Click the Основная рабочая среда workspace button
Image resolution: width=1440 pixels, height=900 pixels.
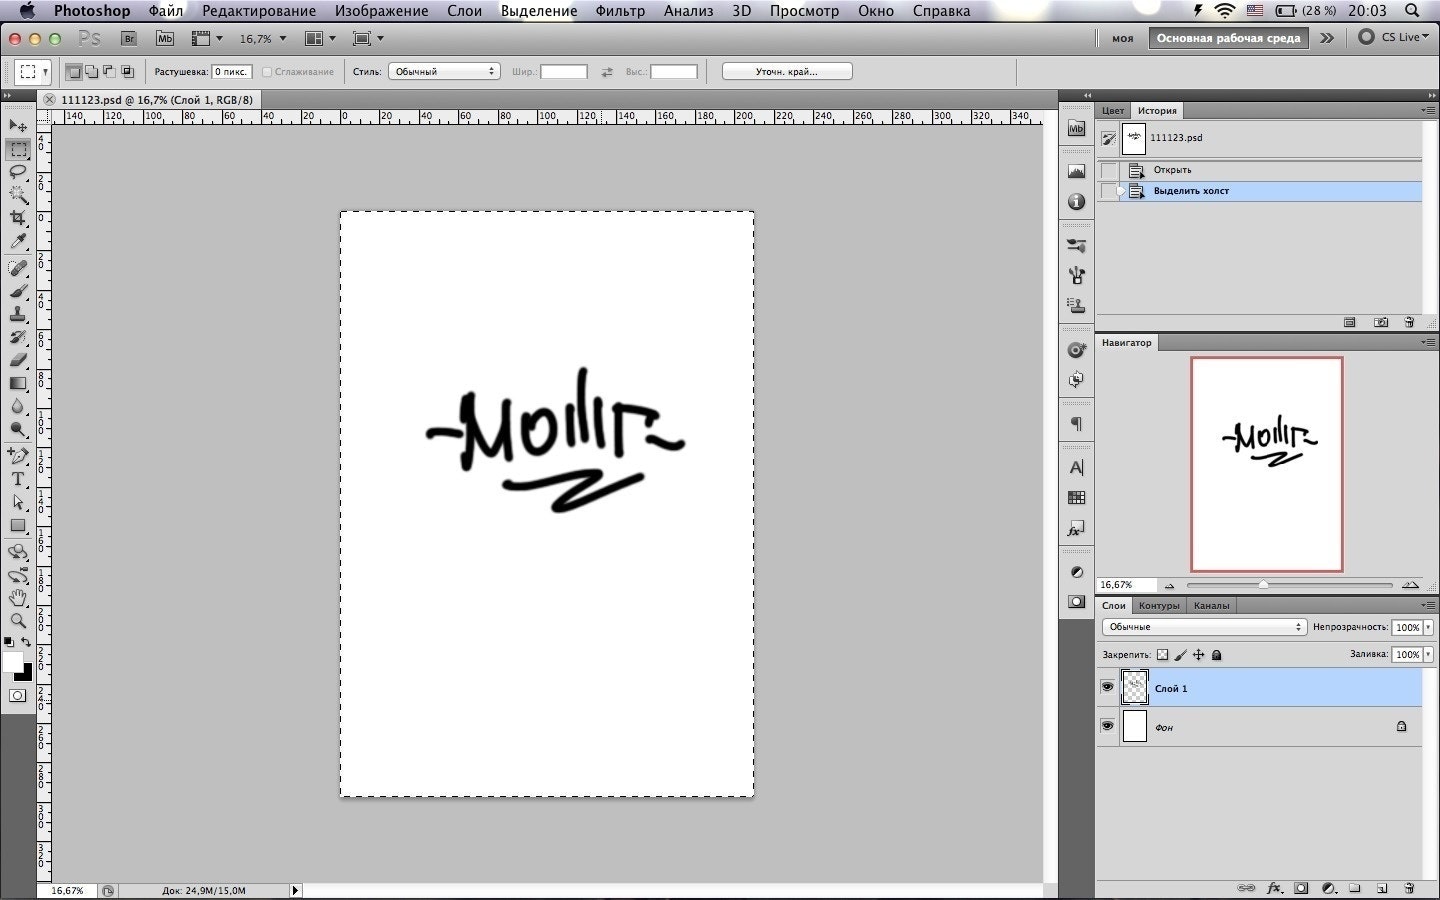pyautogui.click(x=1228, y=38)
